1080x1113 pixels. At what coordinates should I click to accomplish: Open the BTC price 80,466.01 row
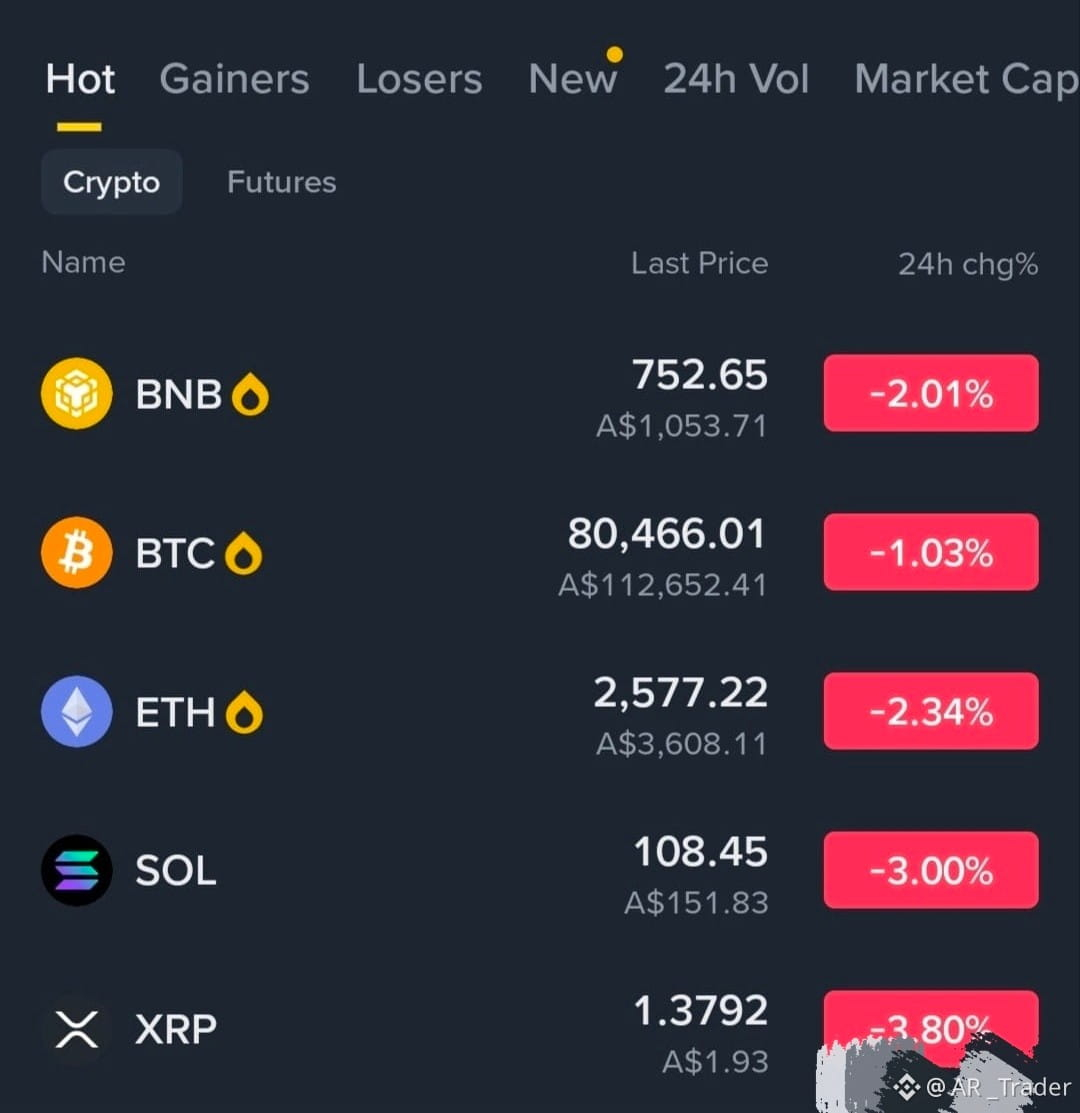coord(540,552)
